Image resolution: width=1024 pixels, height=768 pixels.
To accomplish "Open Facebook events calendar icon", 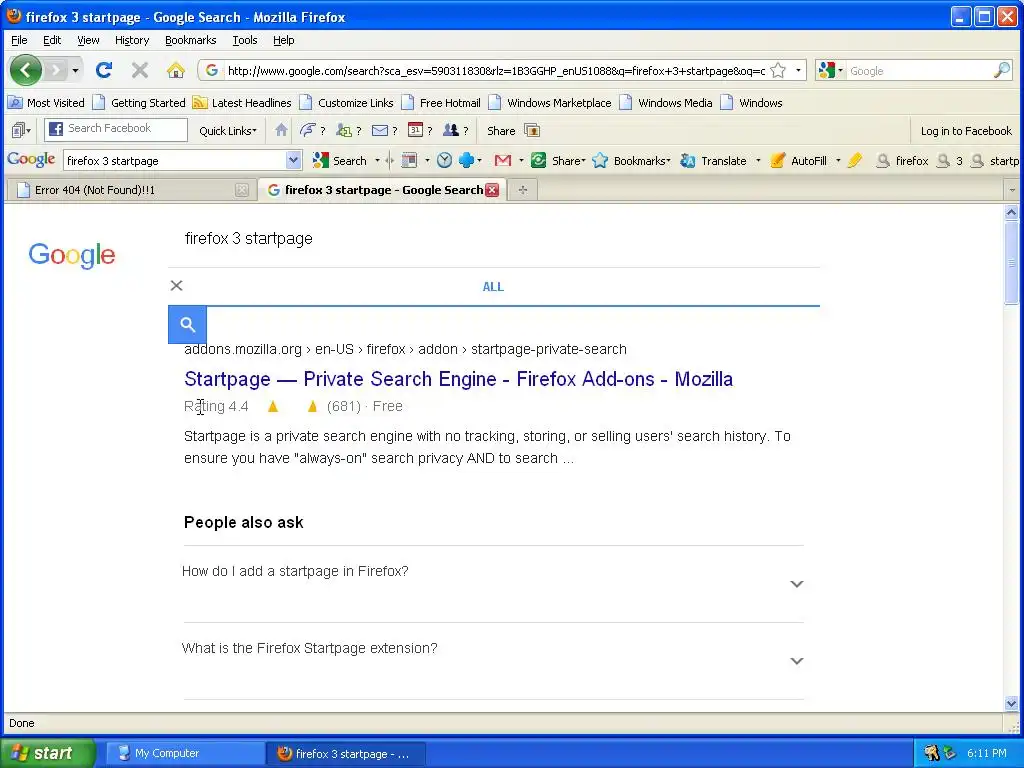I will [x=415, y=130].
